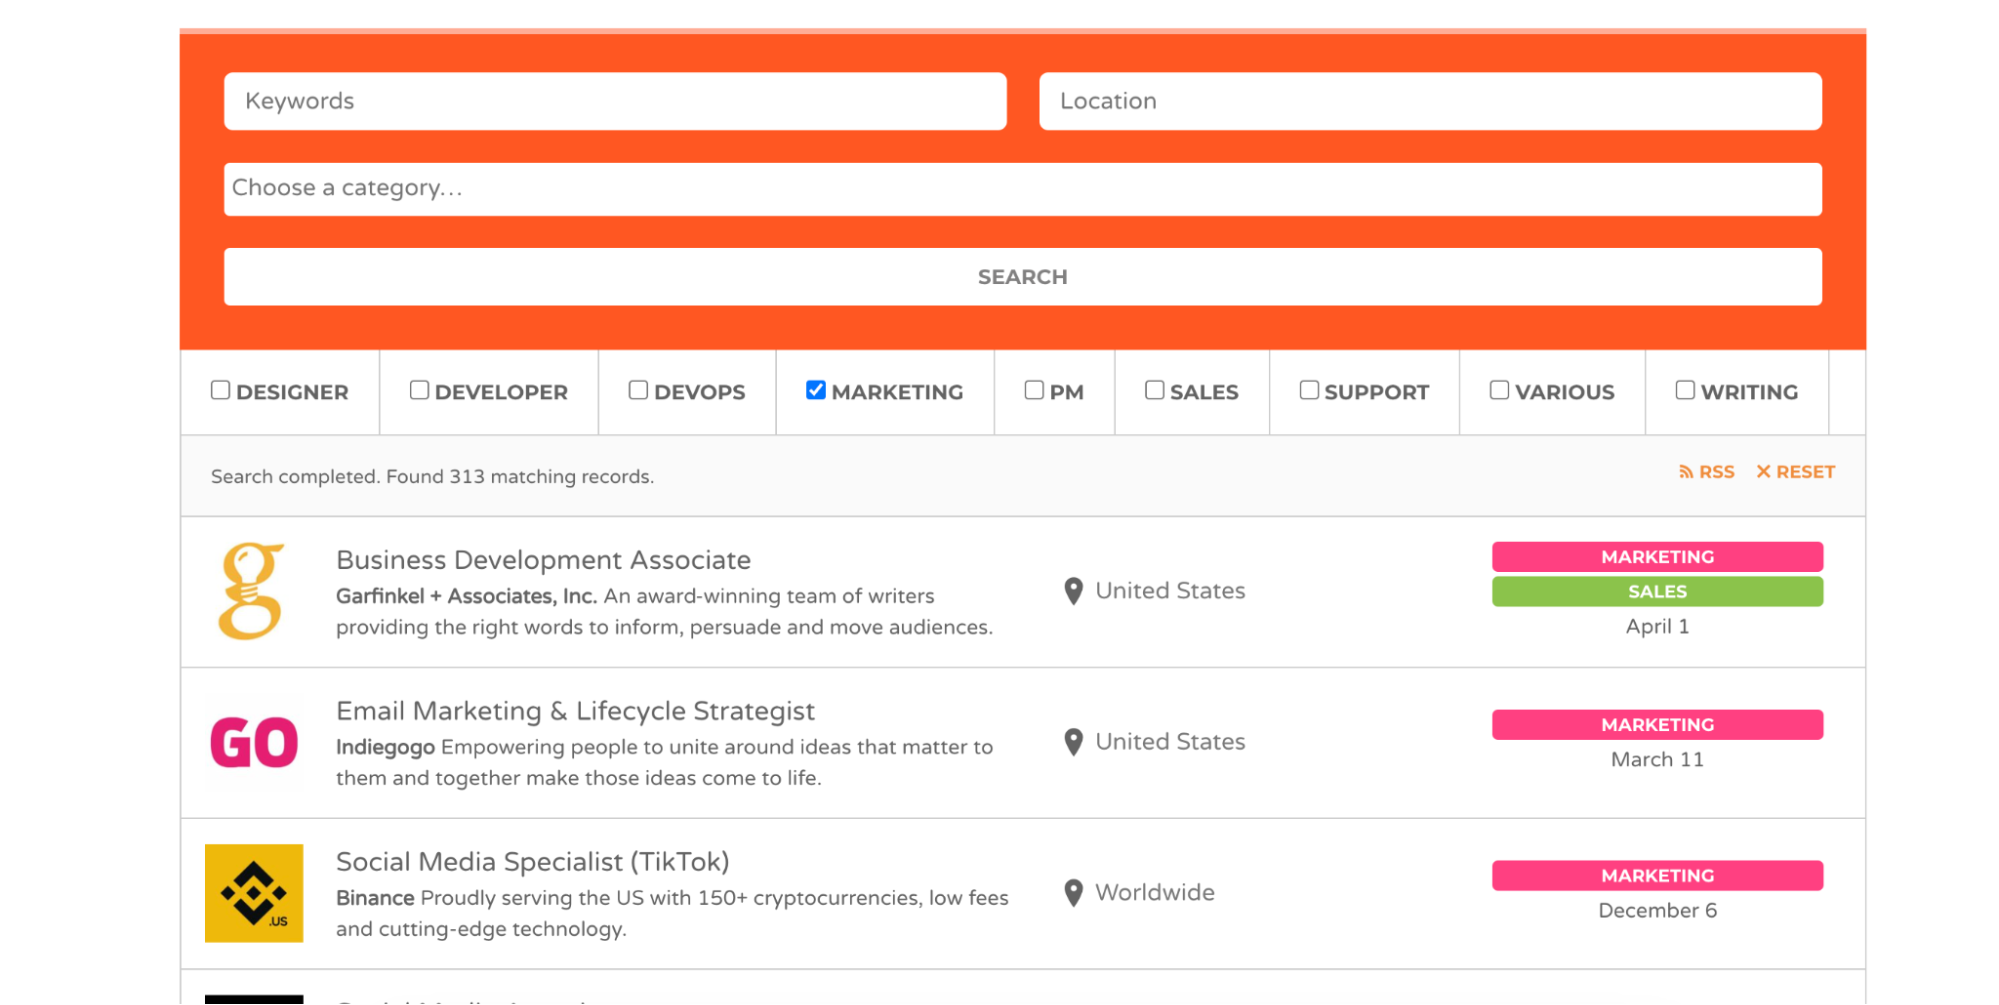
Task: Open the RSS feed link
Action: (x=1706, y=472)
